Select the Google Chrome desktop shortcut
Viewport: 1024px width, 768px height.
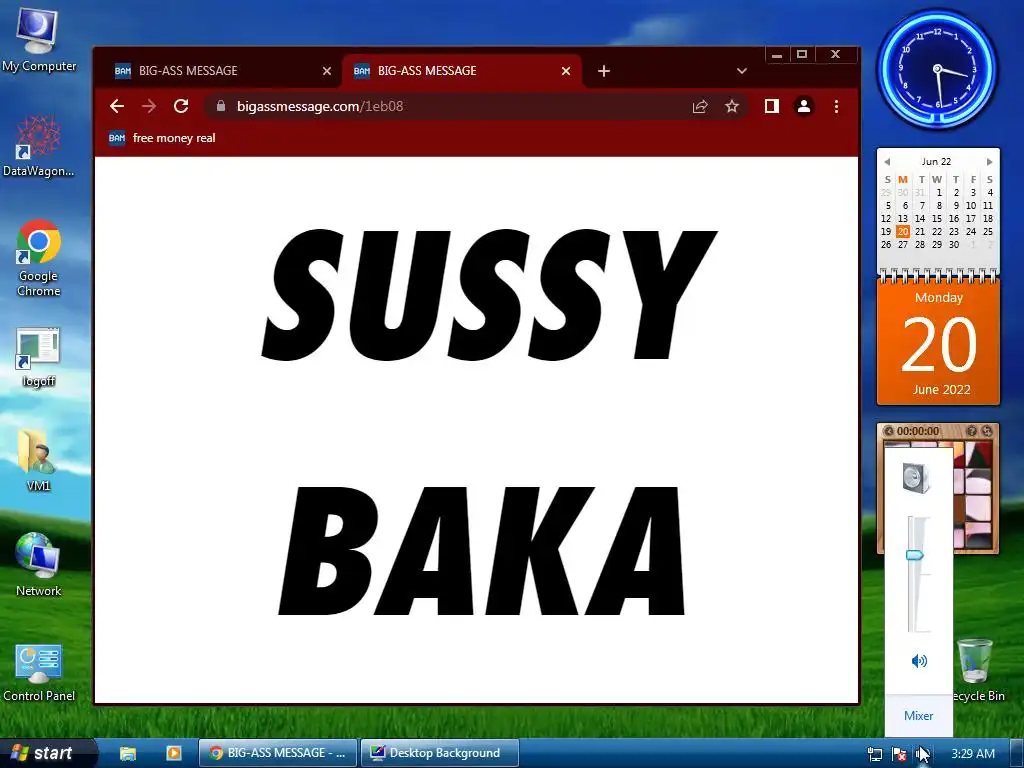[39, 258]
